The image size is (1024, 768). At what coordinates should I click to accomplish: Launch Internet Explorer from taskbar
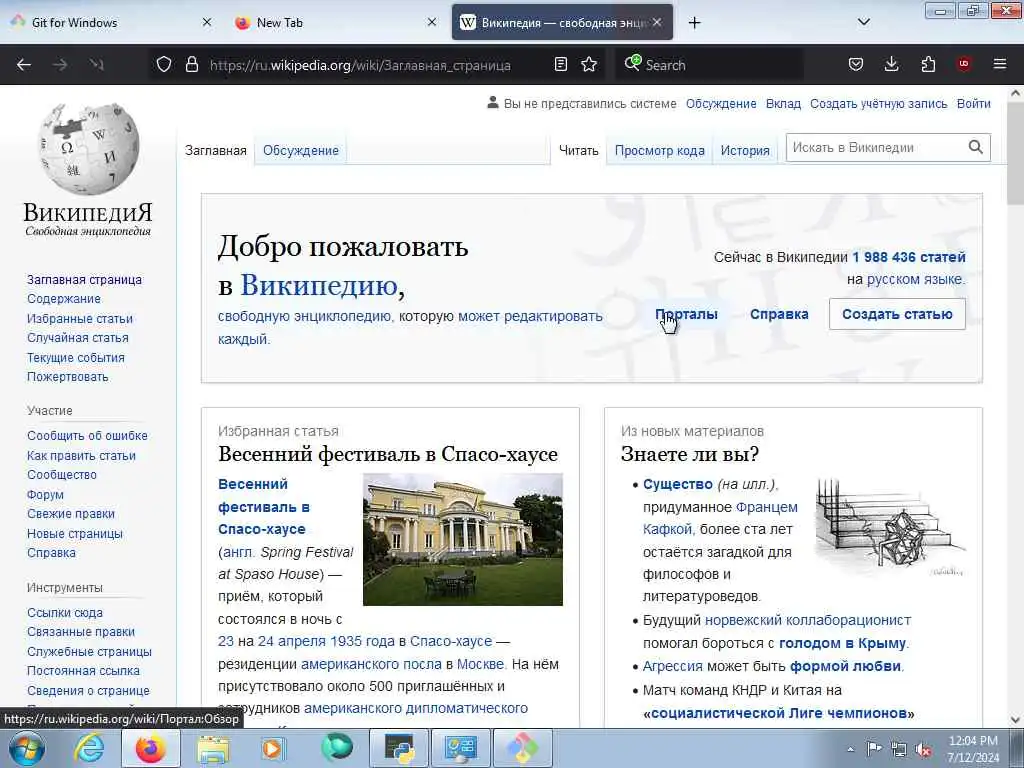click(x=89, y=748)
